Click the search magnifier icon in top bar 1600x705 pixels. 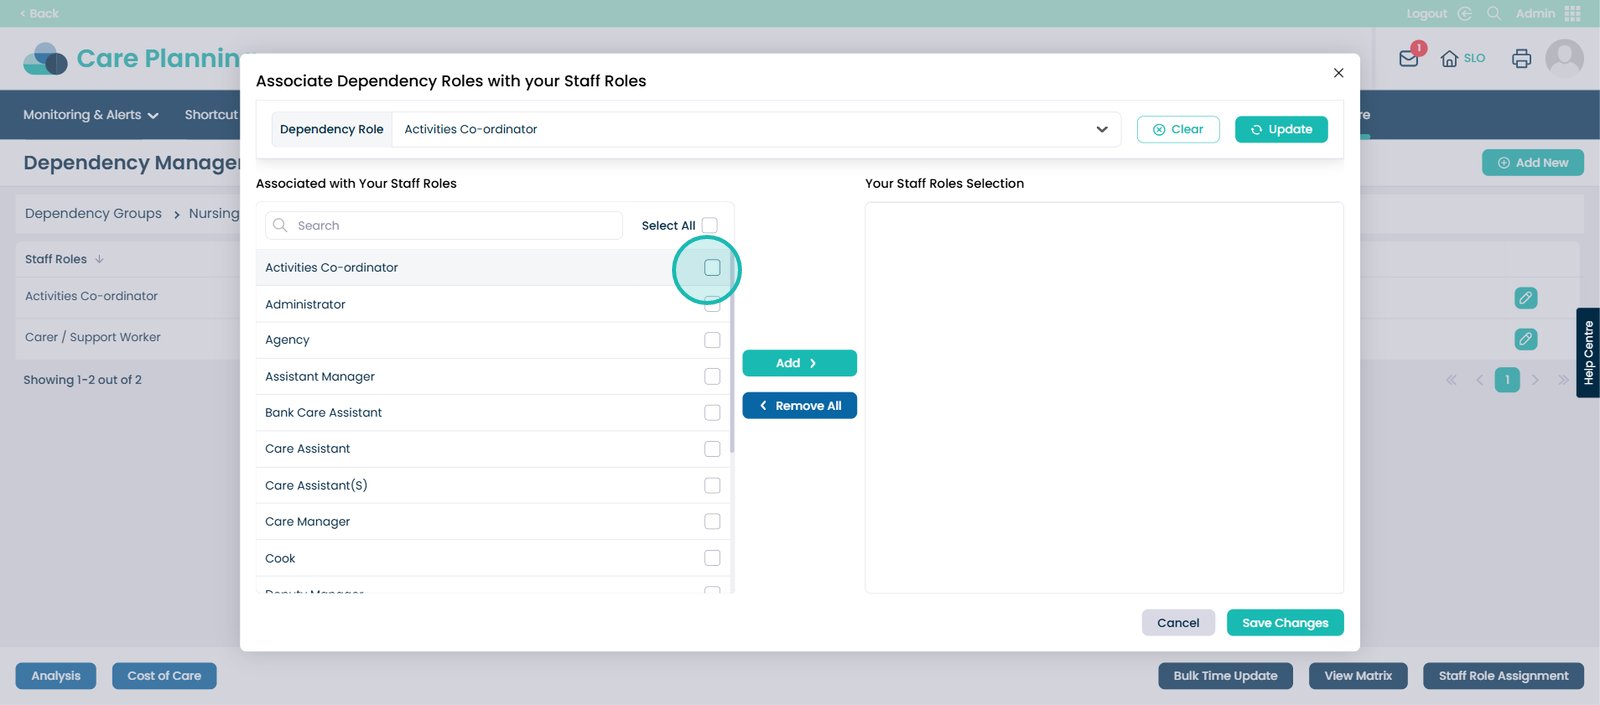click(1494, 13)
